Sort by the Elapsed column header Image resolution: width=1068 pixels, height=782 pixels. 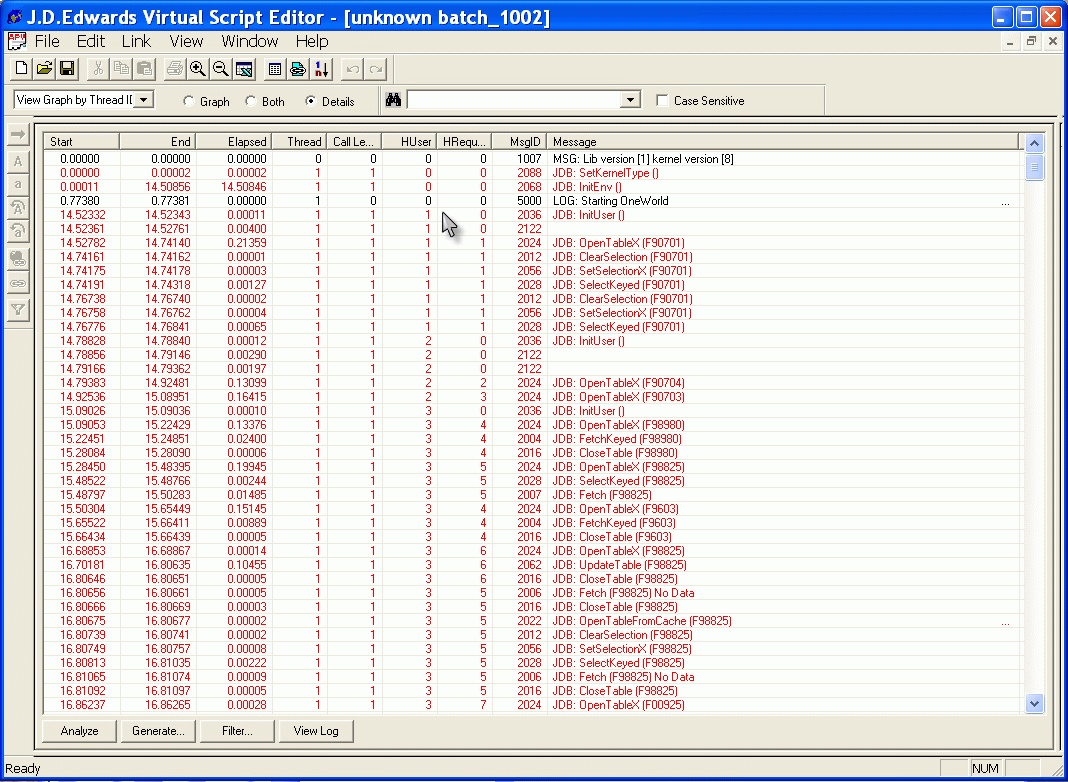click(234, 142)
